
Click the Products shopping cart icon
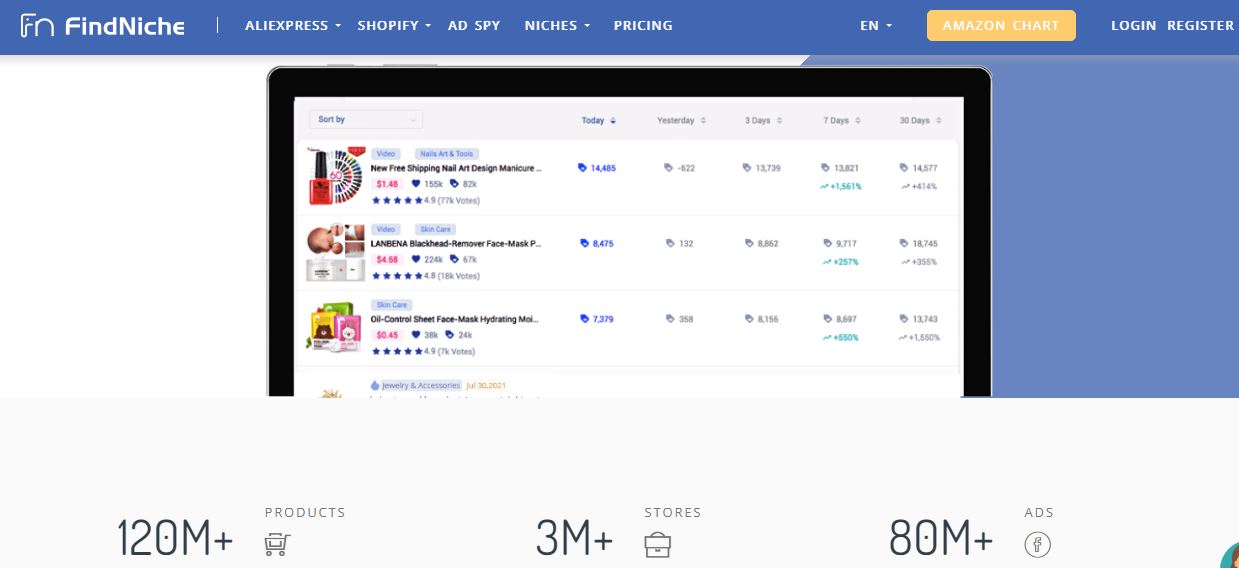(x=277, y=544)
